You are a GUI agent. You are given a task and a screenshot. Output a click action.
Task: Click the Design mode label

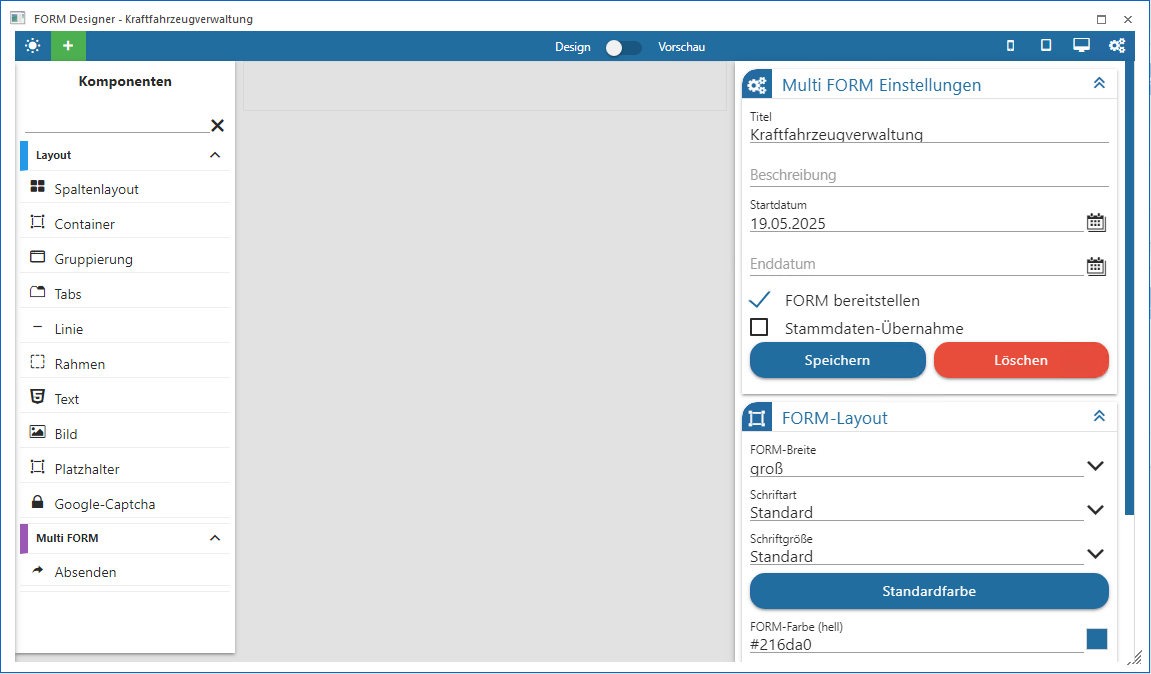coord(573,47)
